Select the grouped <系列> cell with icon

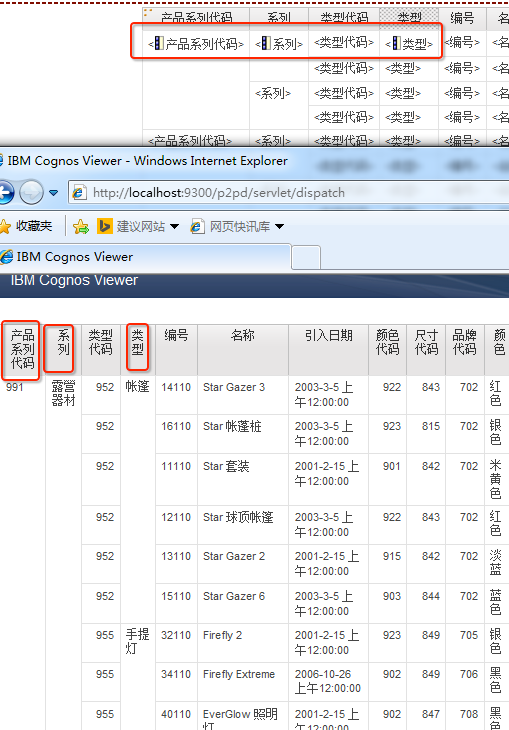(279, 44)
